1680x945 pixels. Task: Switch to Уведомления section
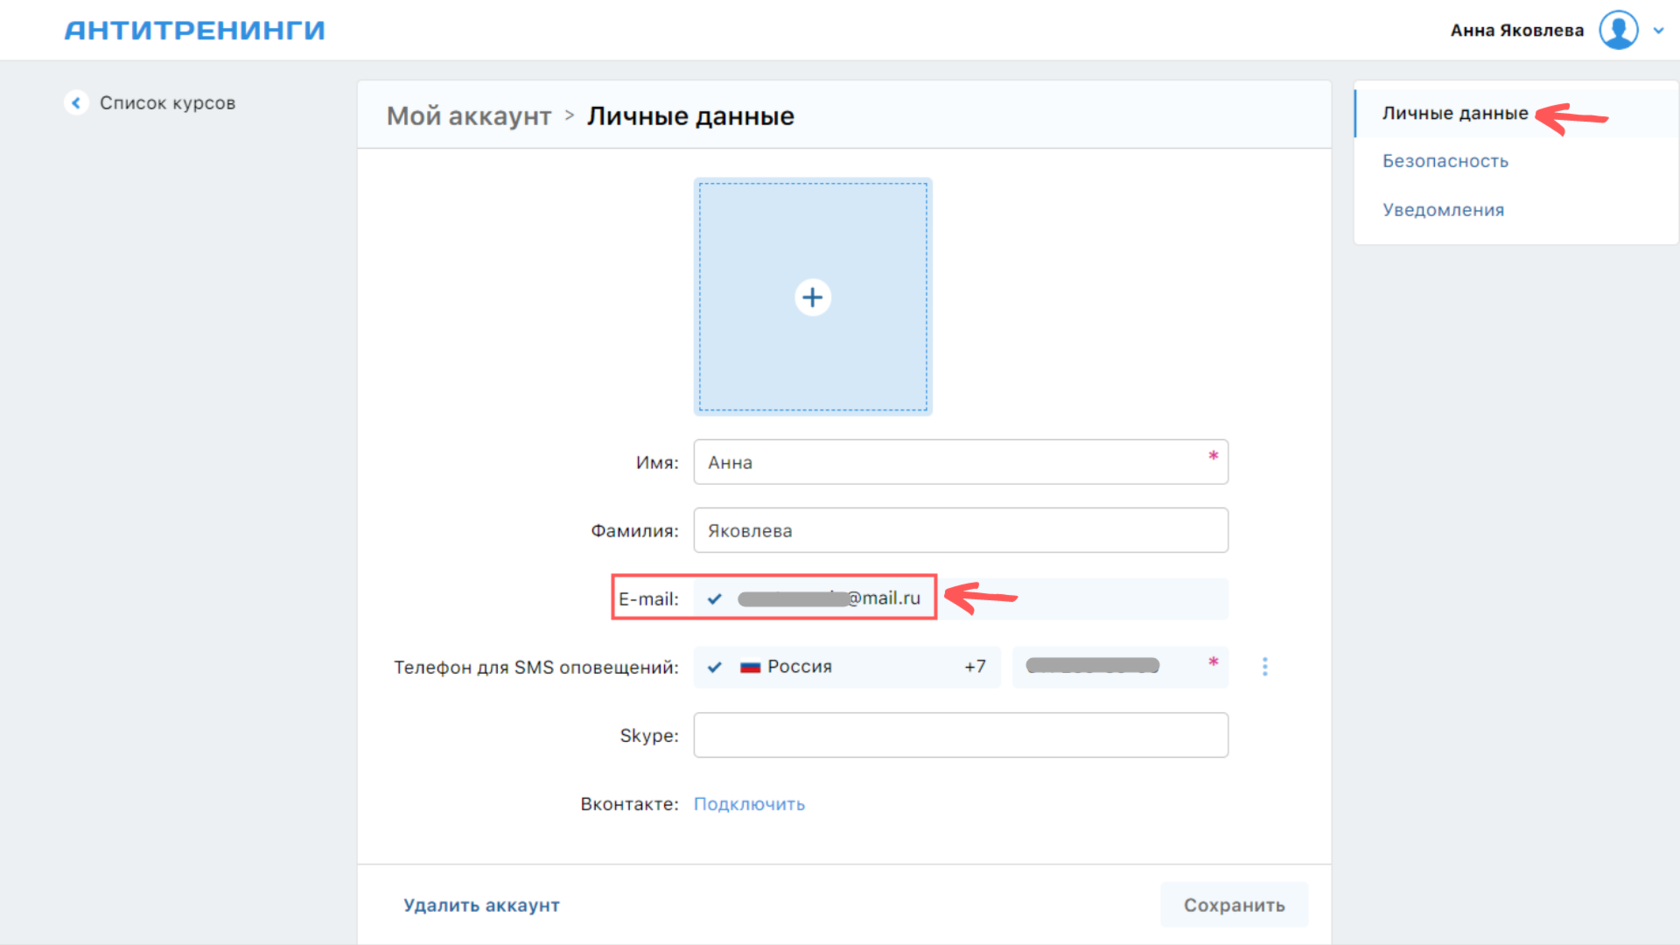tap(1443, 210)
